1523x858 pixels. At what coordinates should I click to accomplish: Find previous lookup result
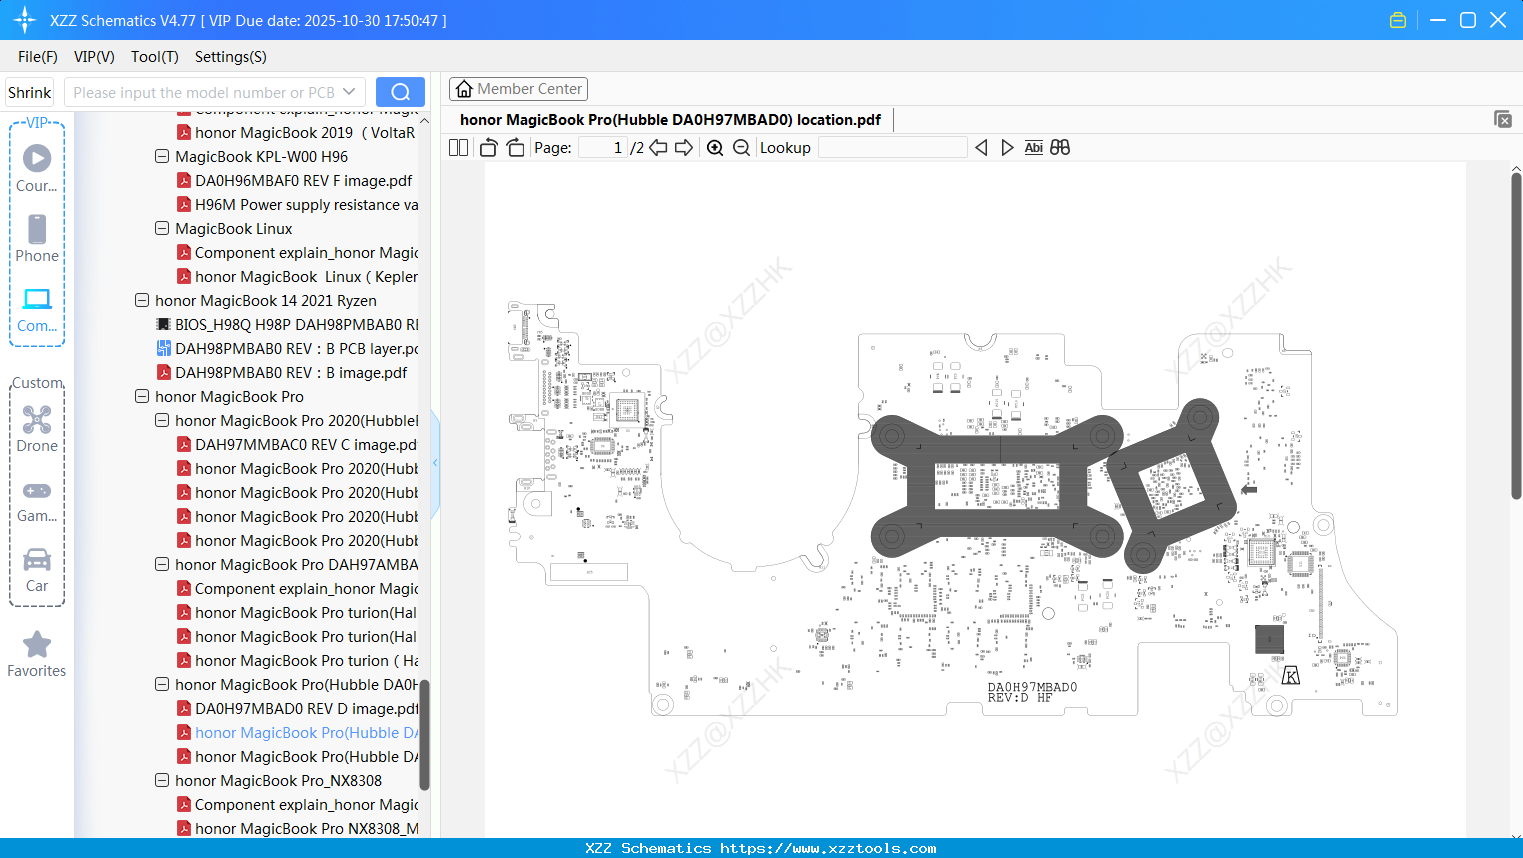click(x=981, y=148)
